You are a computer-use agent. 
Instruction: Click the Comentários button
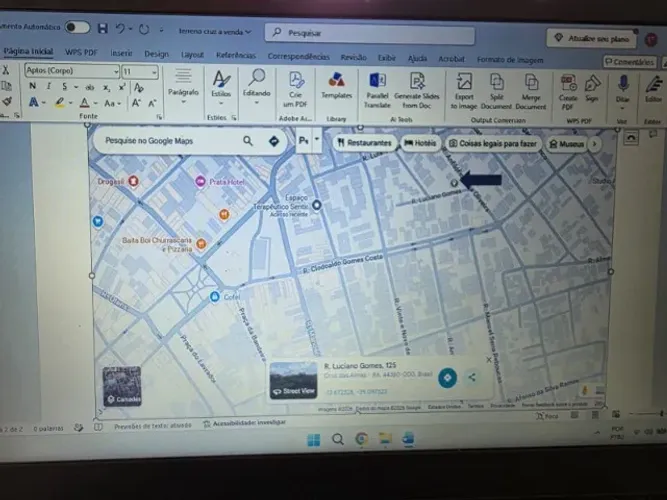[629, 62]
